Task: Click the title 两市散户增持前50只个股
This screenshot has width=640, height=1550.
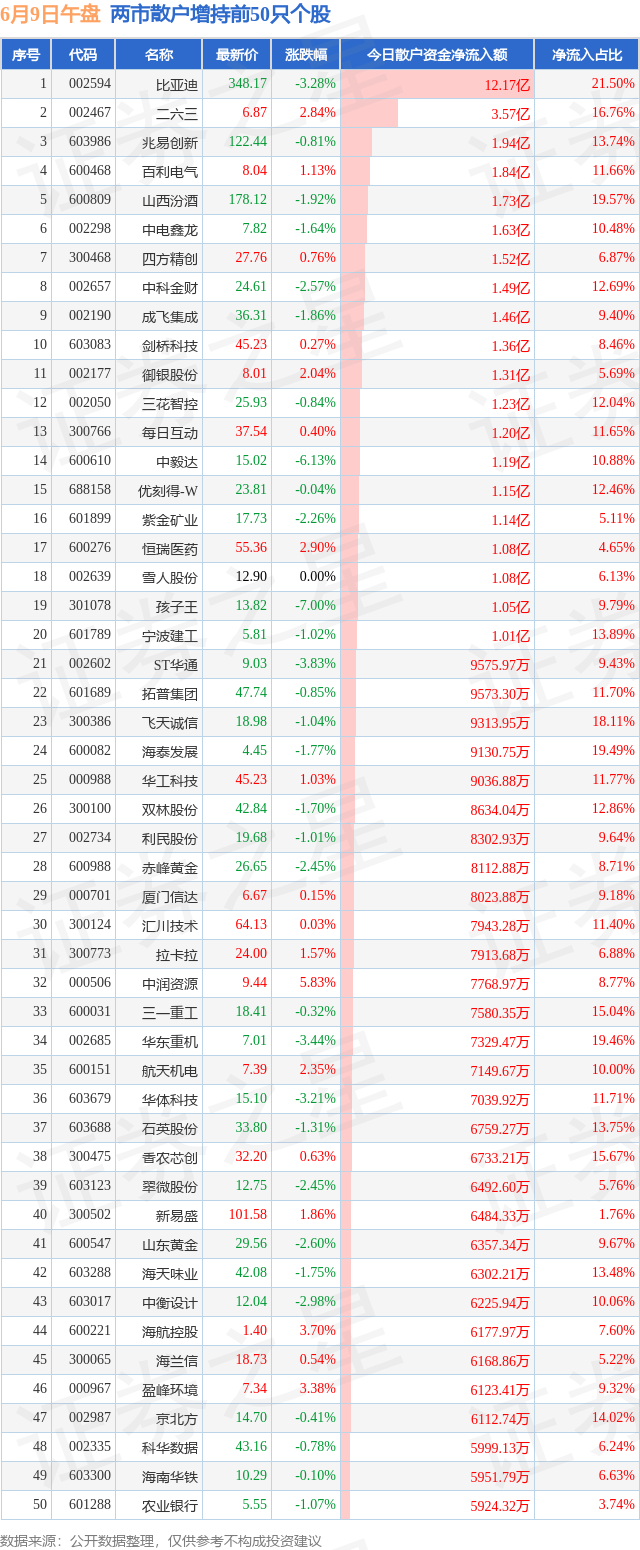Action: click(220, 14)
